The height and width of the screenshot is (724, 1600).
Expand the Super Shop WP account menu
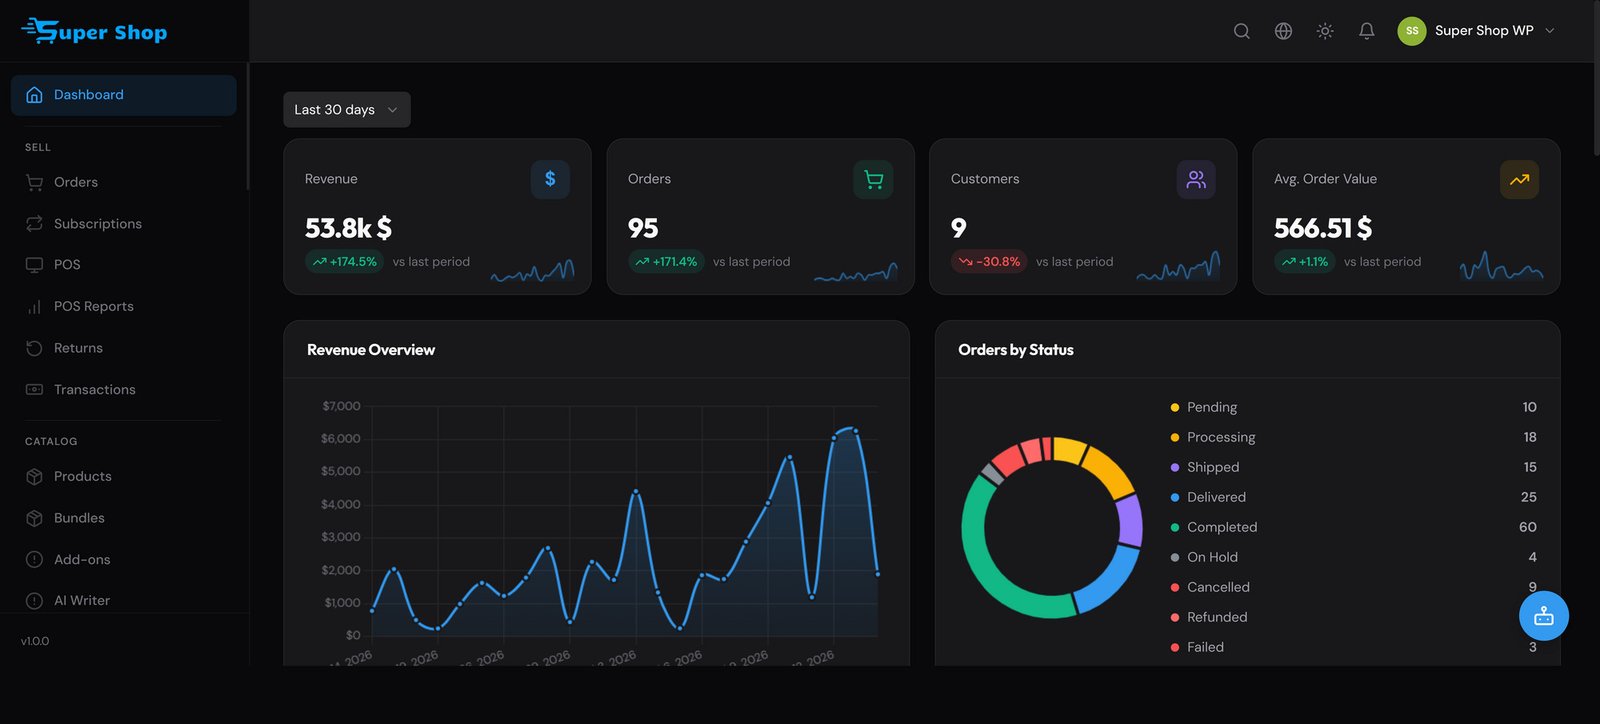point(1477,31)
